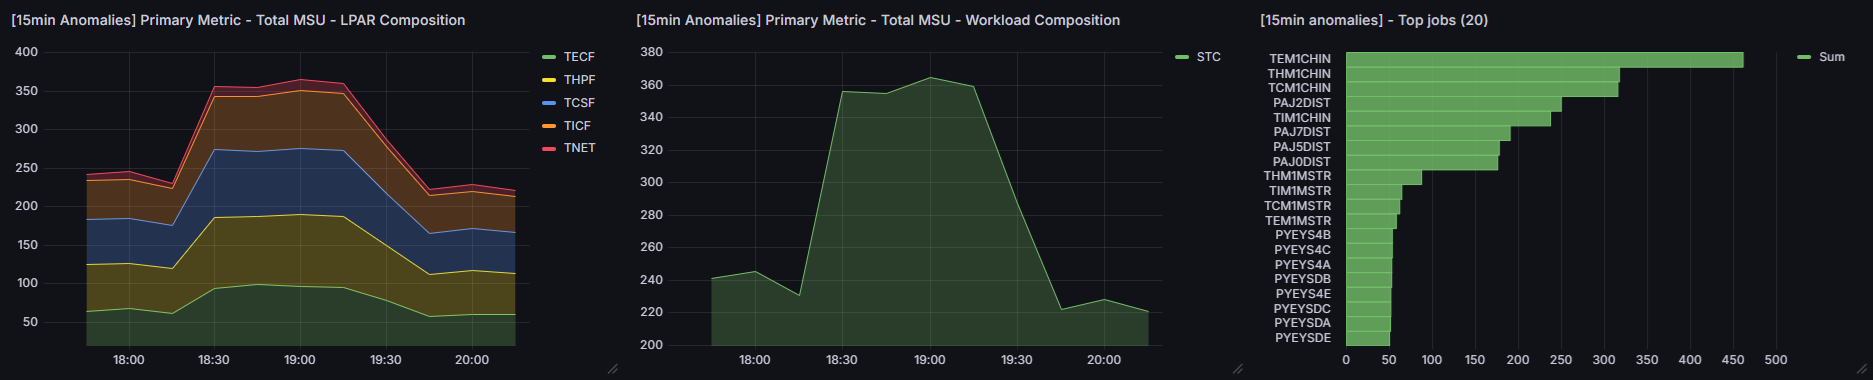Toggle TICF series in legend
This screenshot has width=1873, height=380.
click(577, 126)
